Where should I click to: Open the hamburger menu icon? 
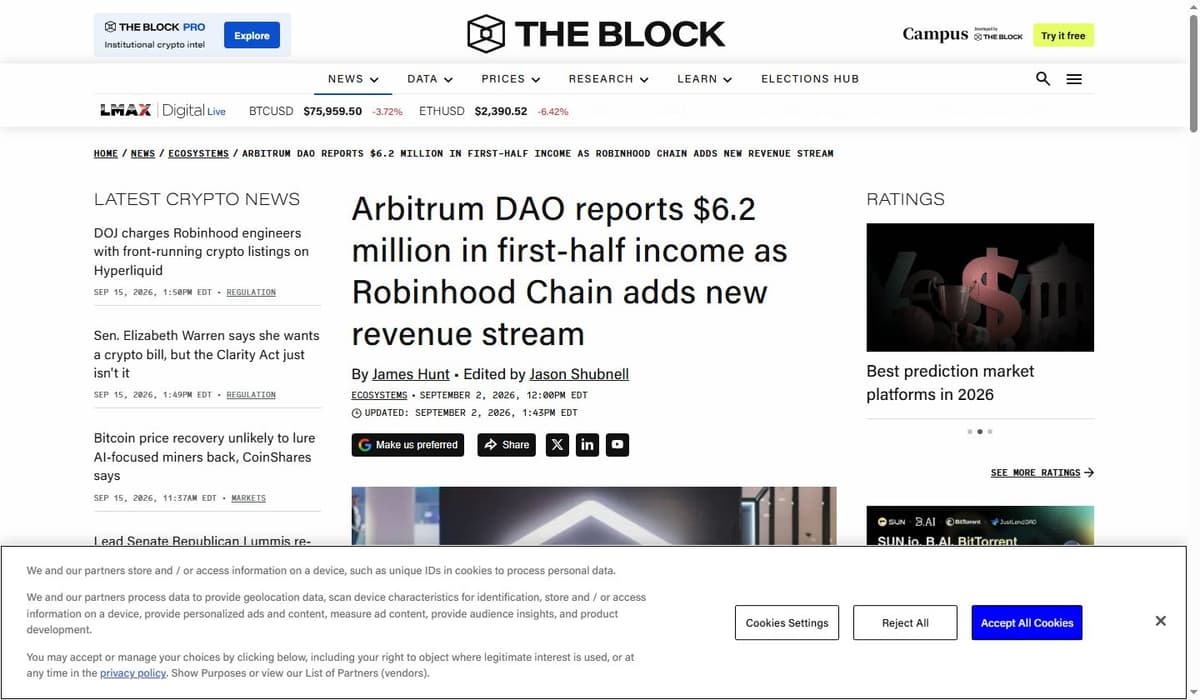1074,79
